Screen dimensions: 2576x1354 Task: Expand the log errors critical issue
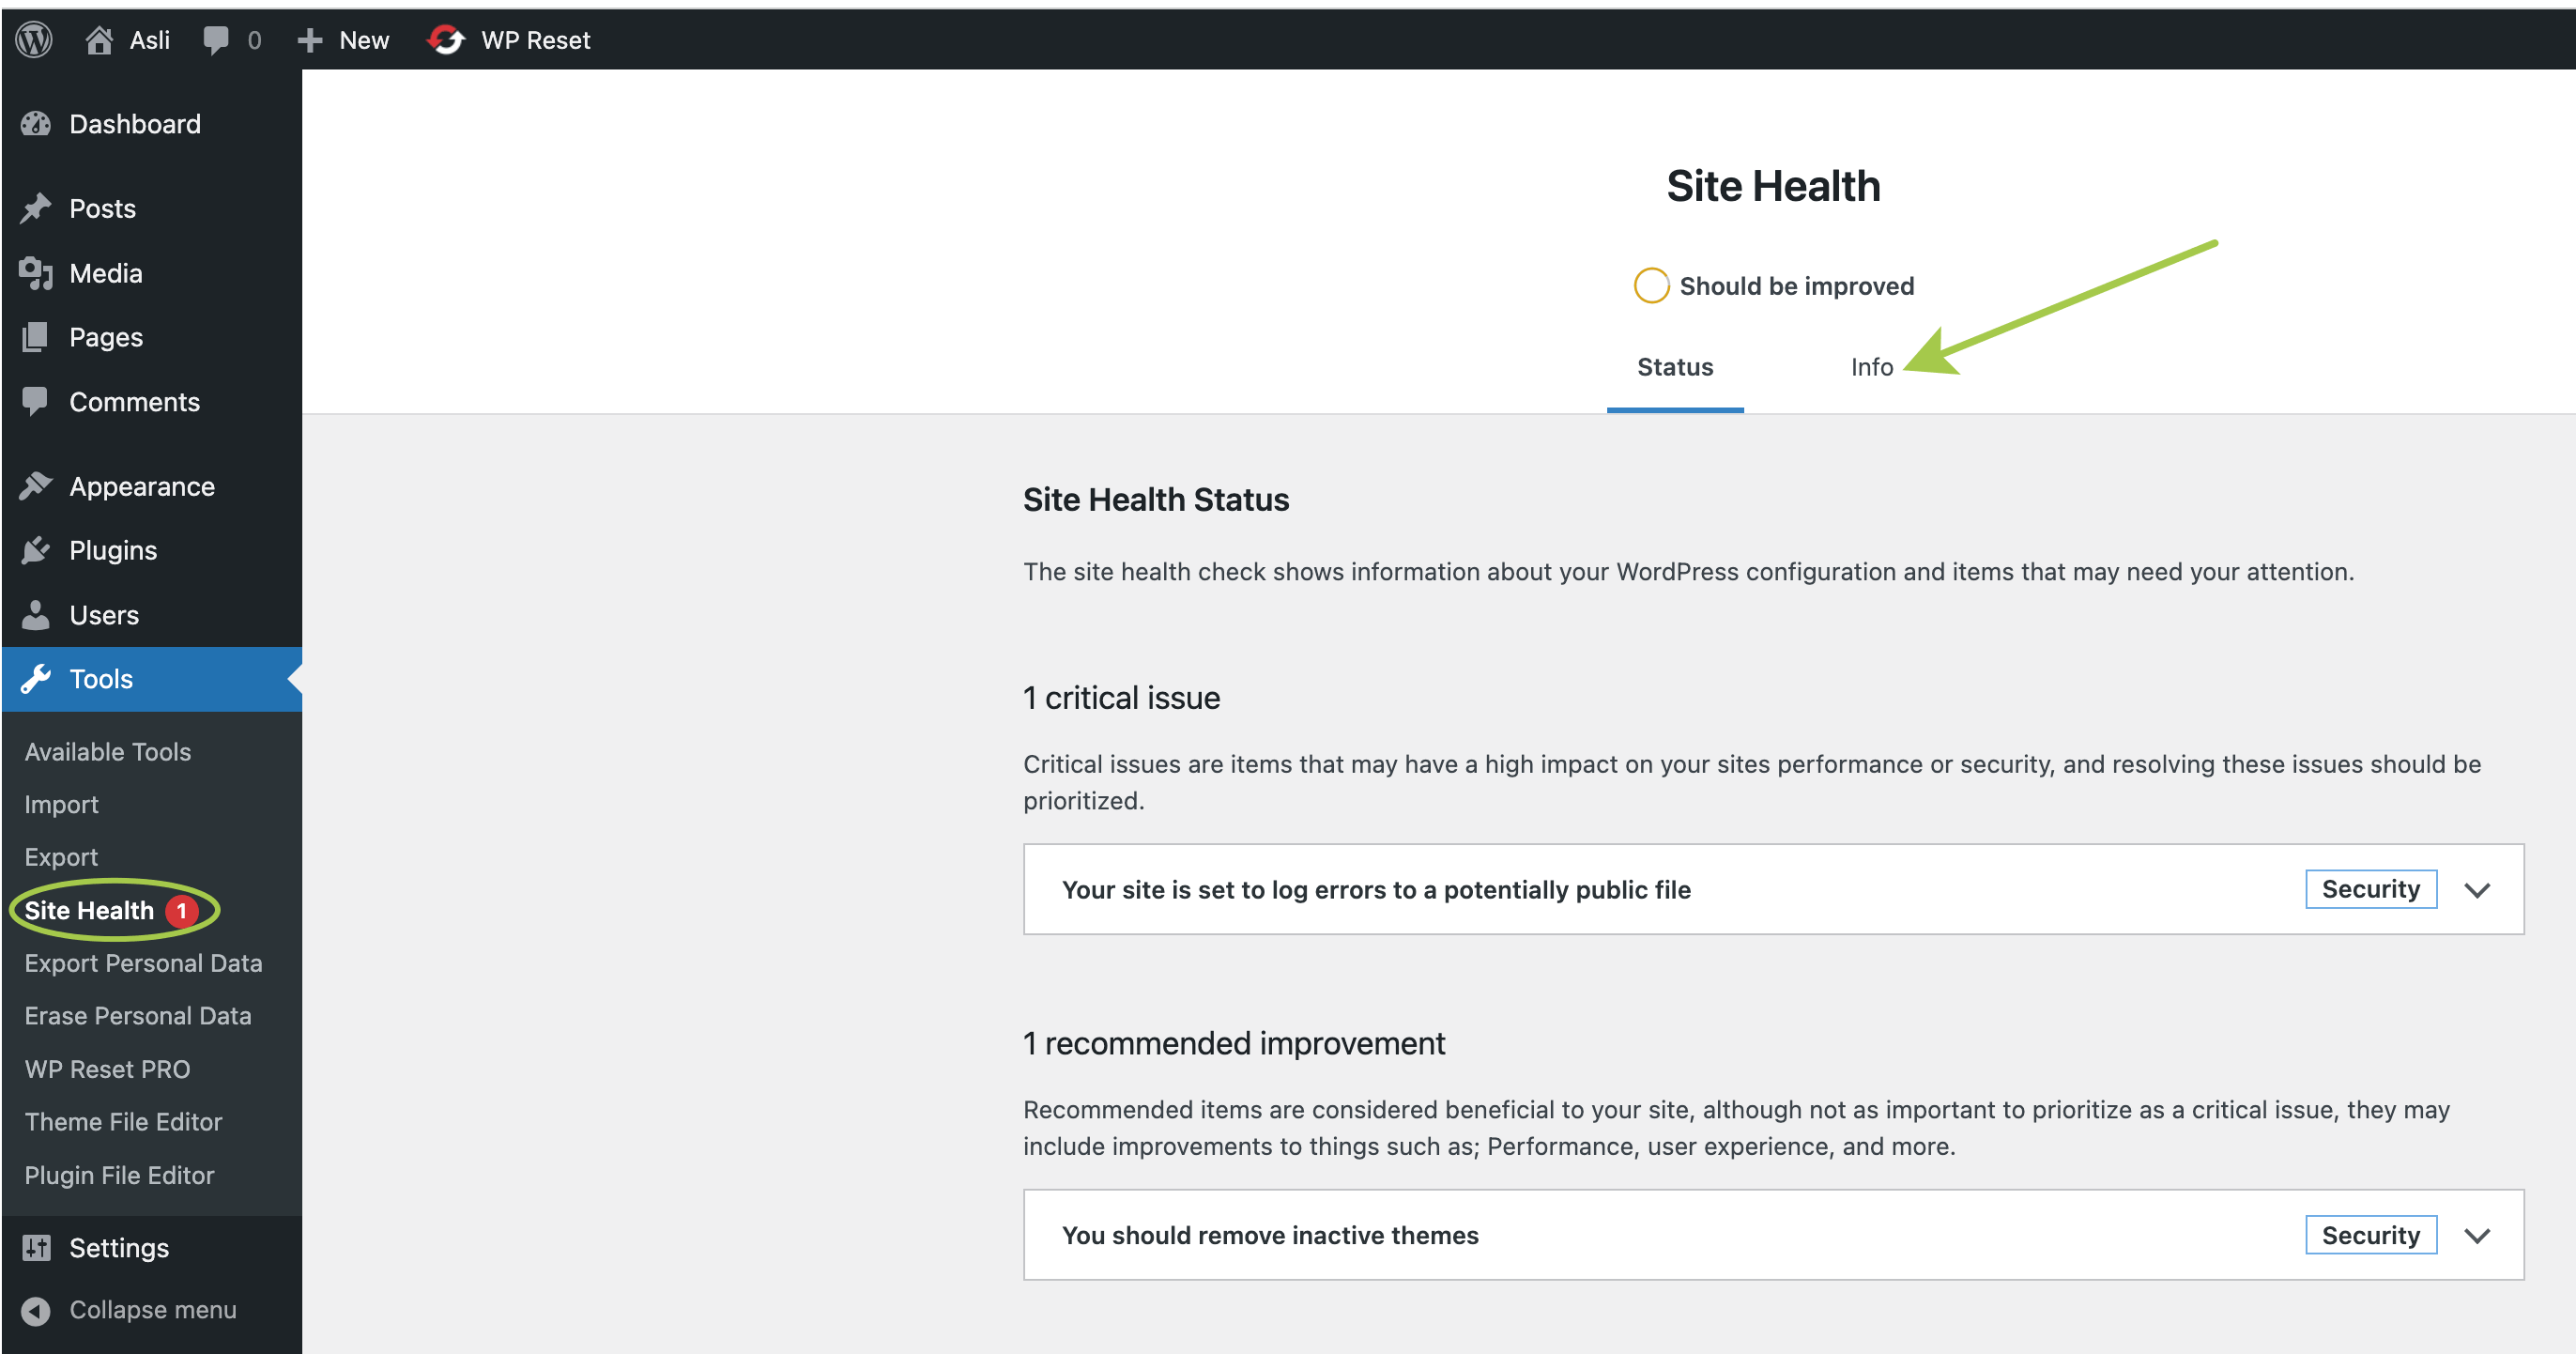[x=2476, y=890]
